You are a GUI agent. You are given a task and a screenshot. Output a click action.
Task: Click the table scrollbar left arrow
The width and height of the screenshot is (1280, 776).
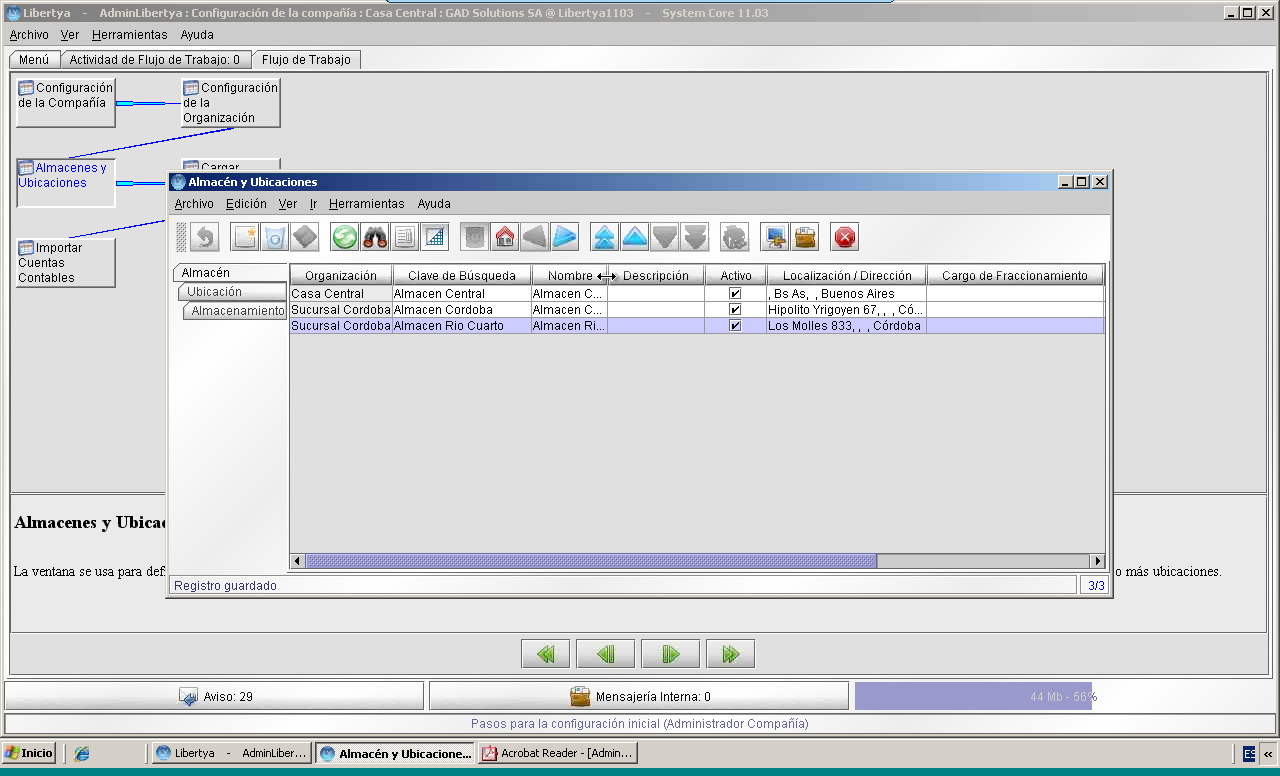[x=297, y=562]
